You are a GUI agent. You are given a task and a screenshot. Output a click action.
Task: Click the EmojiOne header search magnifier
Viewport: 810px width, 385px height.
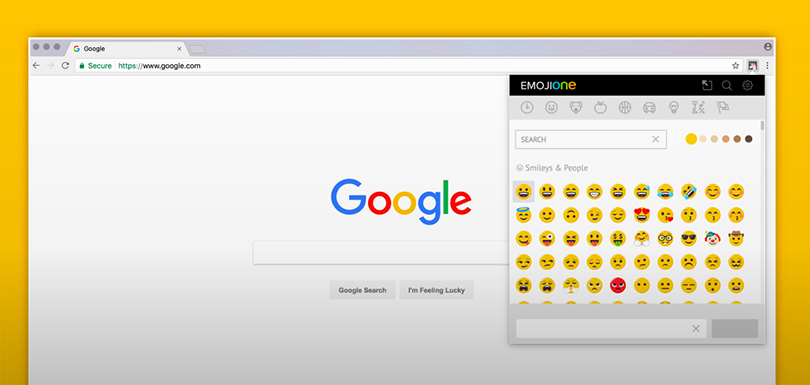pos(727,86)
